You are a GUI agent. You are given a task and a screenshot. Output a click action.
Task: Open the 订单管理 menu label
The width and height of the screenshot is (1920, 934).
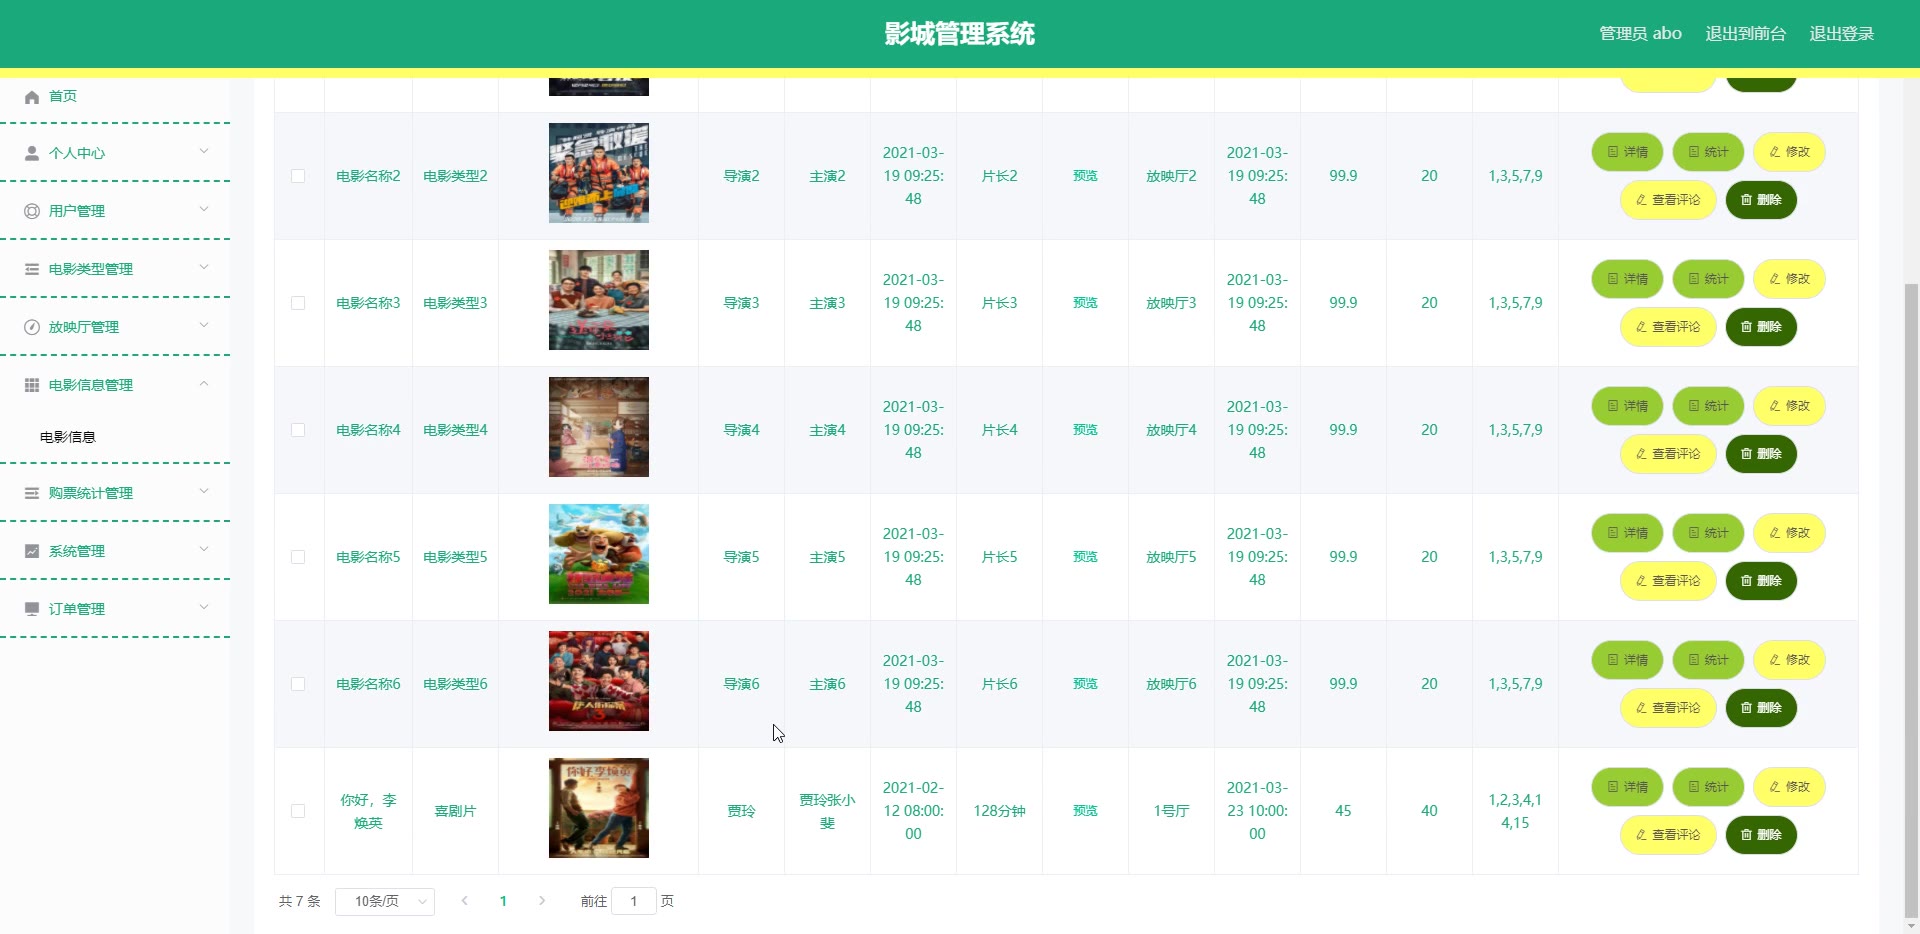pyautogui.click(x=77, y=609)
